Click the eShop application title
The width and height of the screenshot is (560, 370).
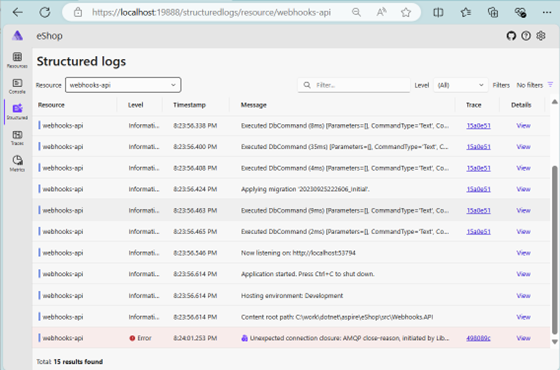pos(49,36)
